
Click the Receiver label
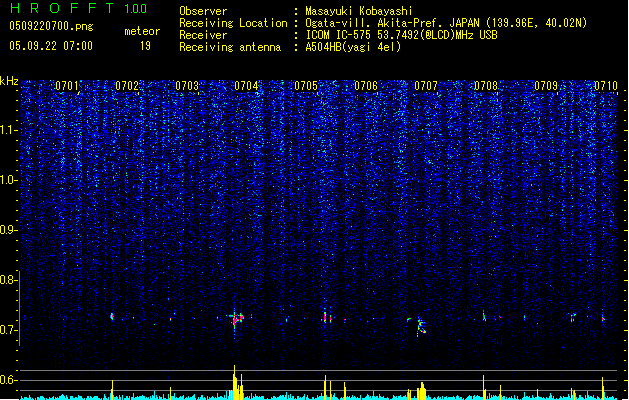(203, 35)
